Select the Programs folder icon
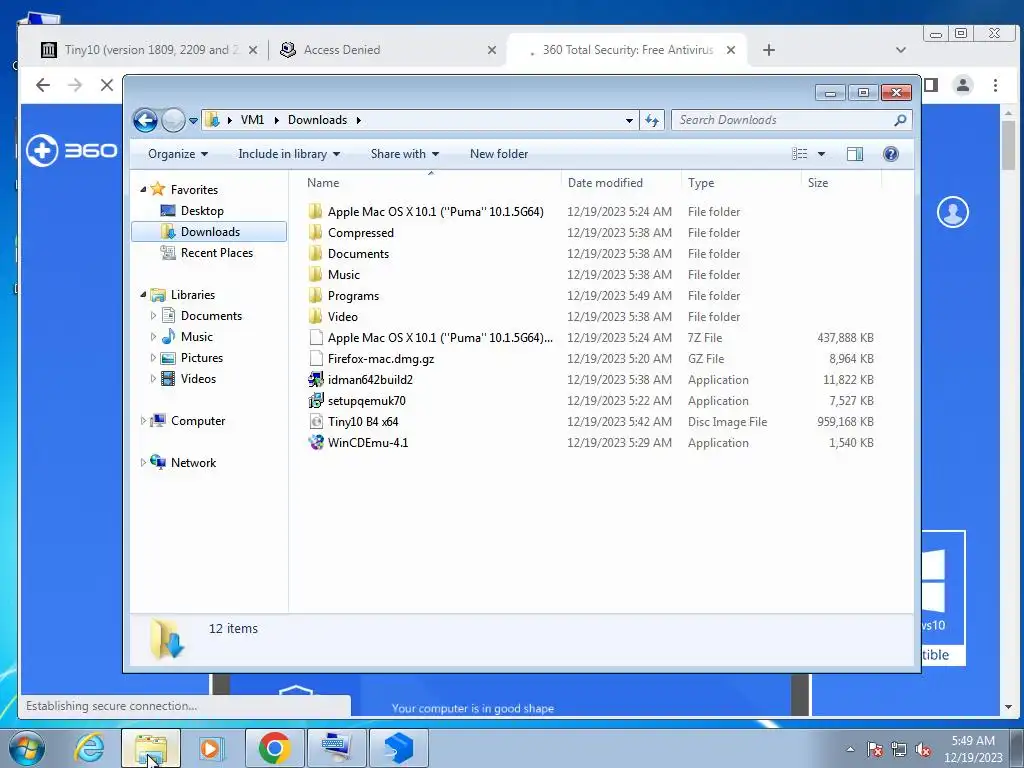1024x768 pixels. coord(315,296)
